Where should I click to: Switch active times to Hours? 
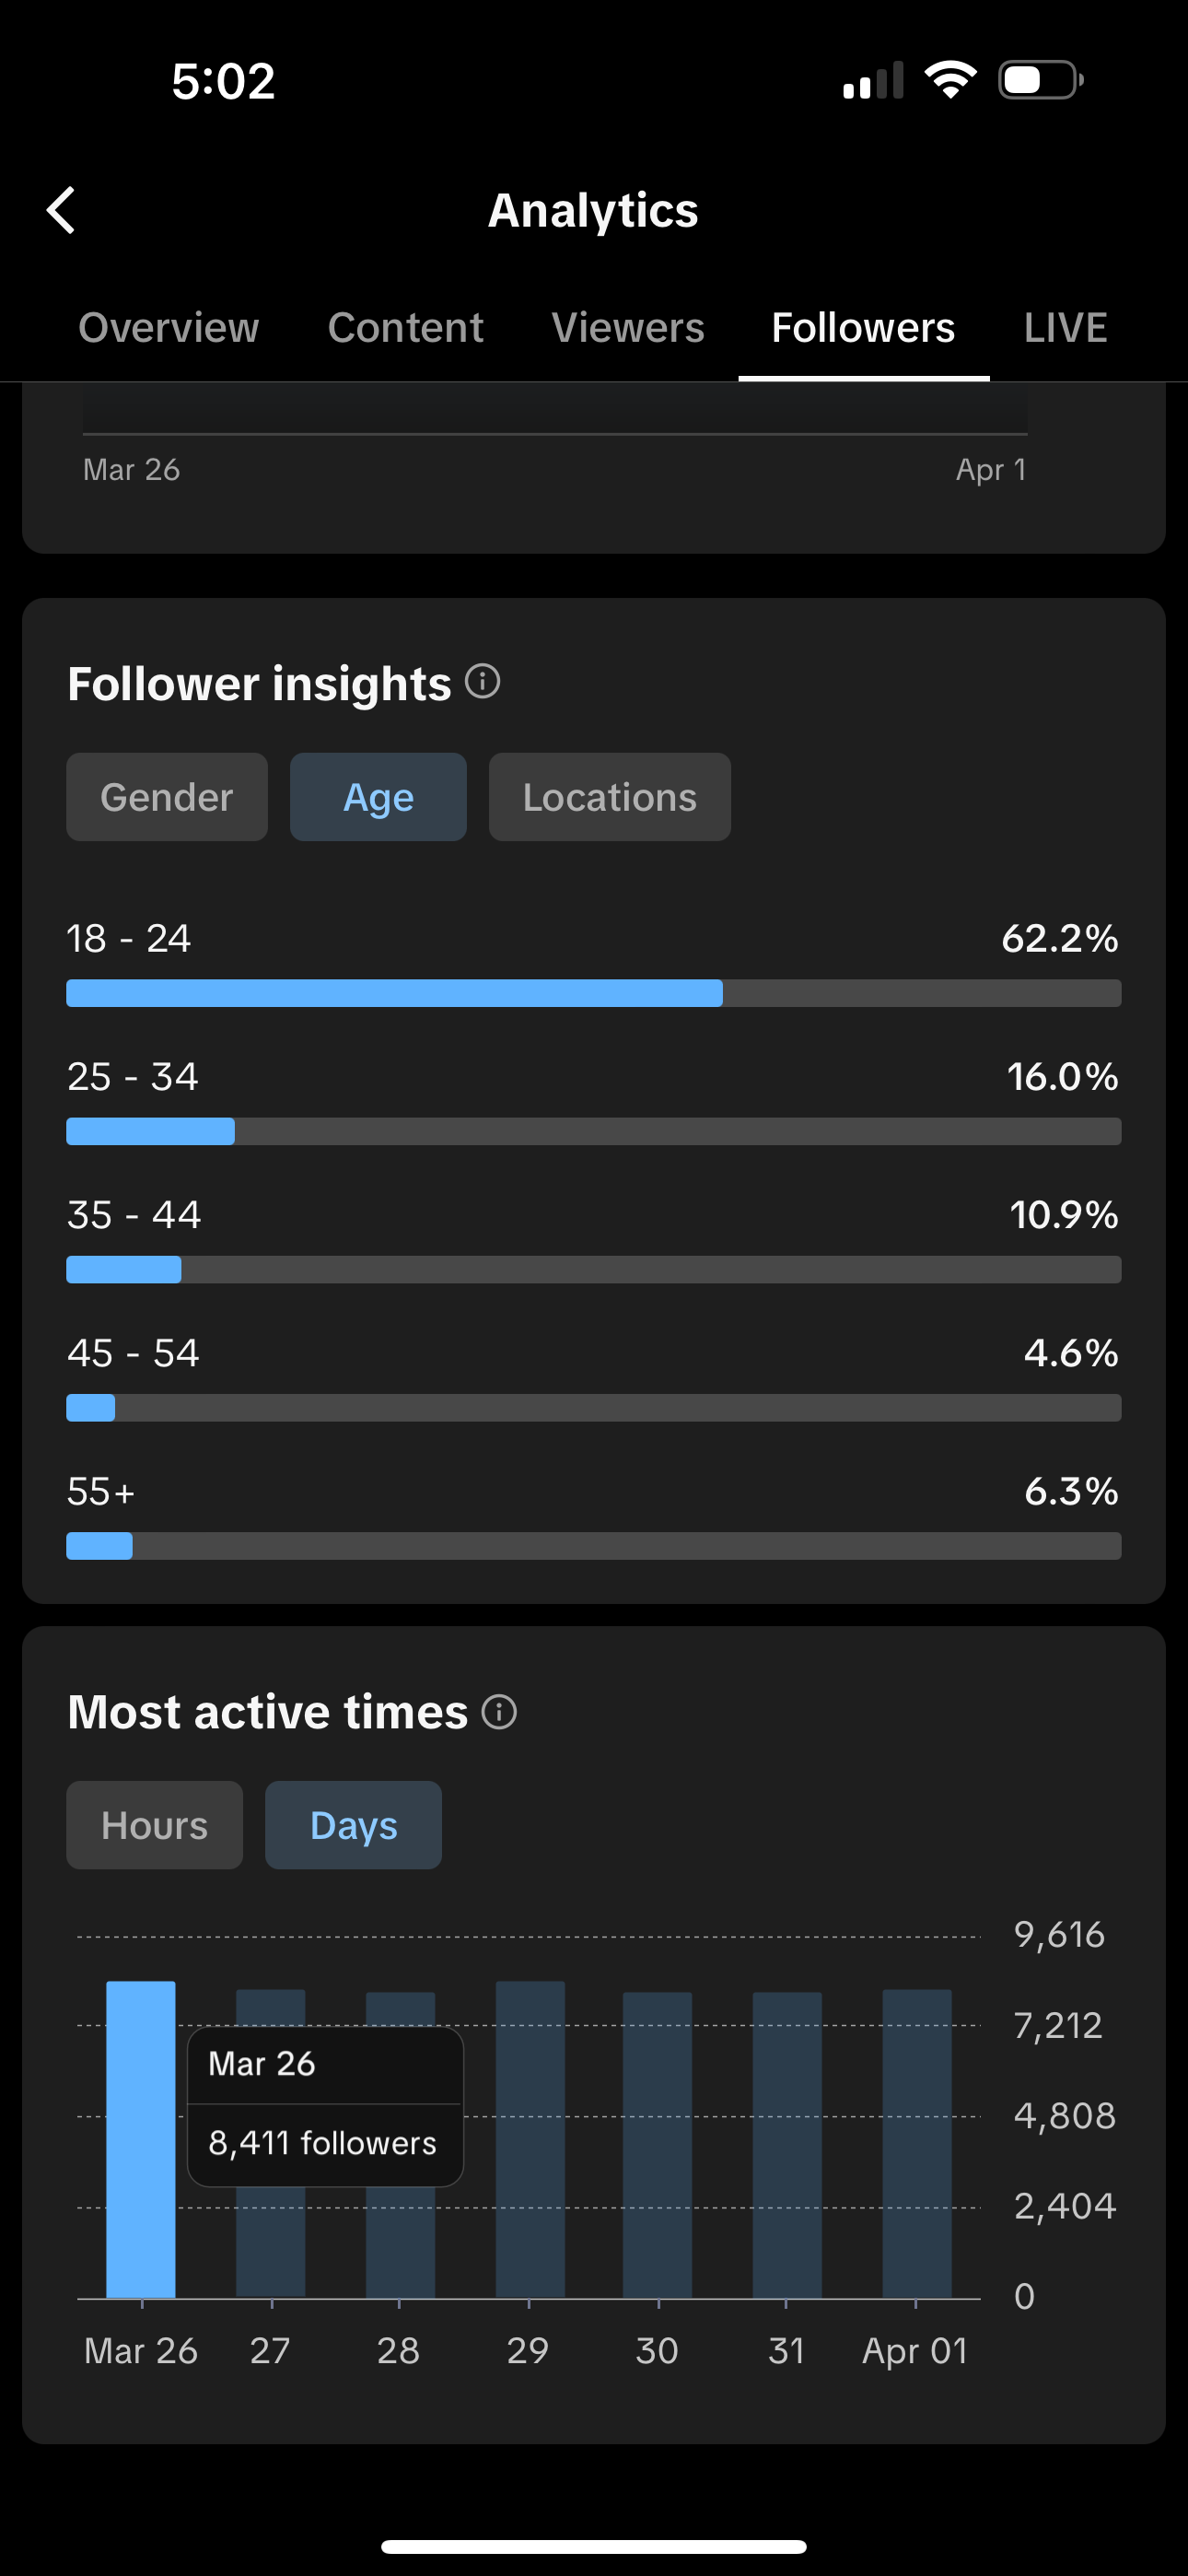154,1825
